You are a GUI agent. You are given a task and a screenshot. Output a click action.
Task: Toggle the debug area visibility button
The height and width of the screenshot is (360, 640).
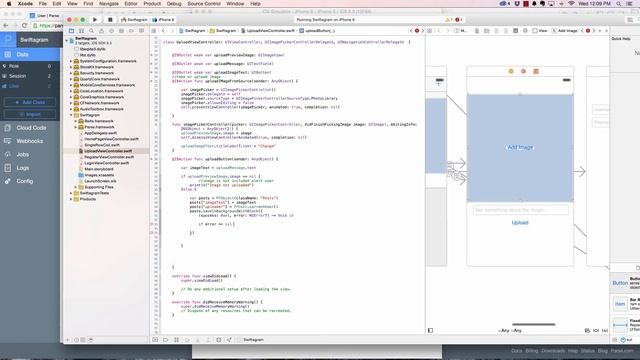pos(155,340)
